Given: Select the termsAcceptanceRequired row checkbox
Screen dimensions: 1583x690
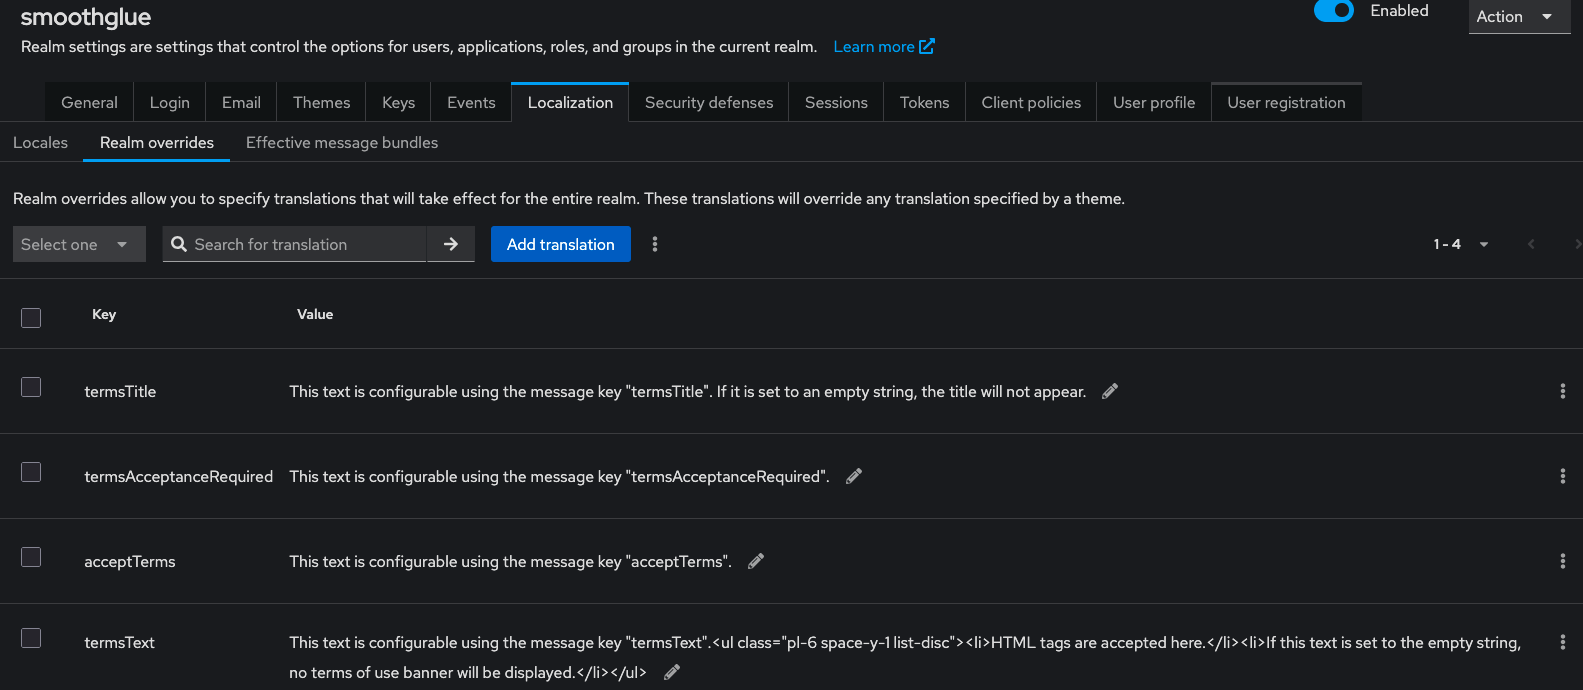Looking at the screenshot, I should pyautogui.click(x=31, y=472).
